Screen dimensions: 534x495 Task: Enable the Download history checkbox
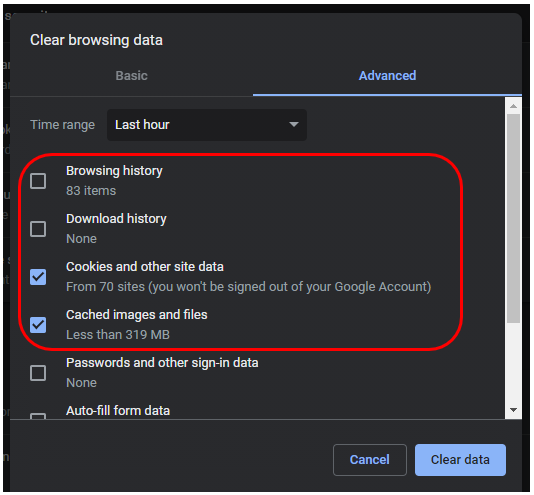(x=38, y=229)
